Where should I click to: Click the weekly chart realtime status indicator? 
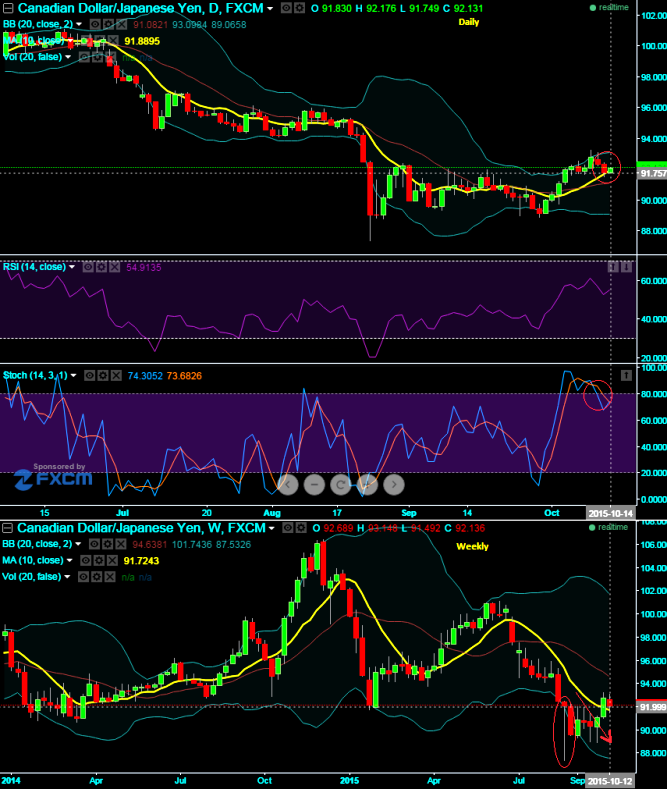pyautogui.click(x=609, y=527)
